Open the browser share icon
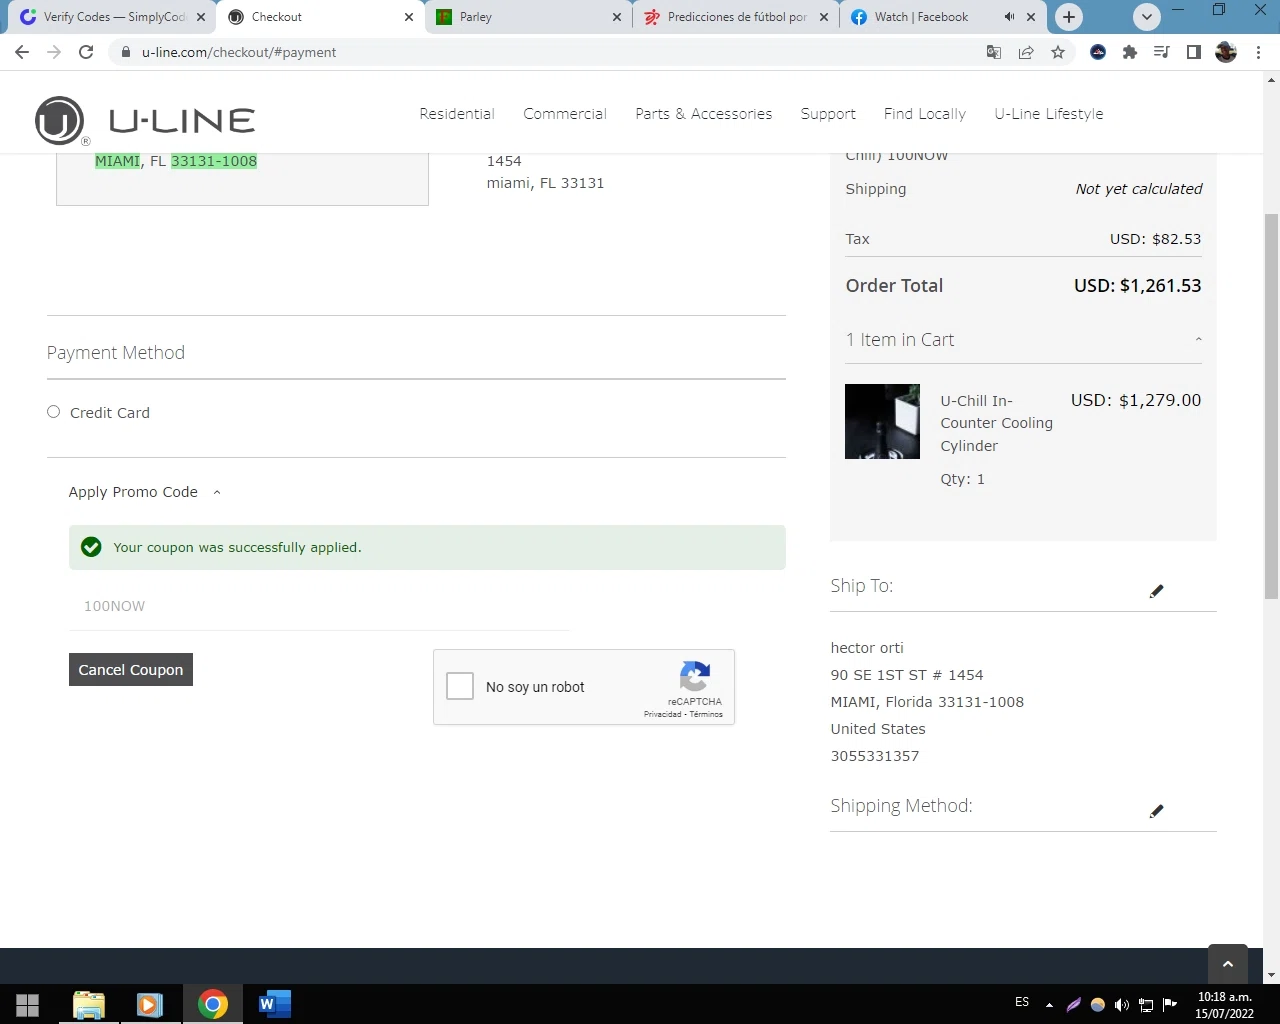The width and height of the screenshot is (1280, 1024). click(1026, 52)
